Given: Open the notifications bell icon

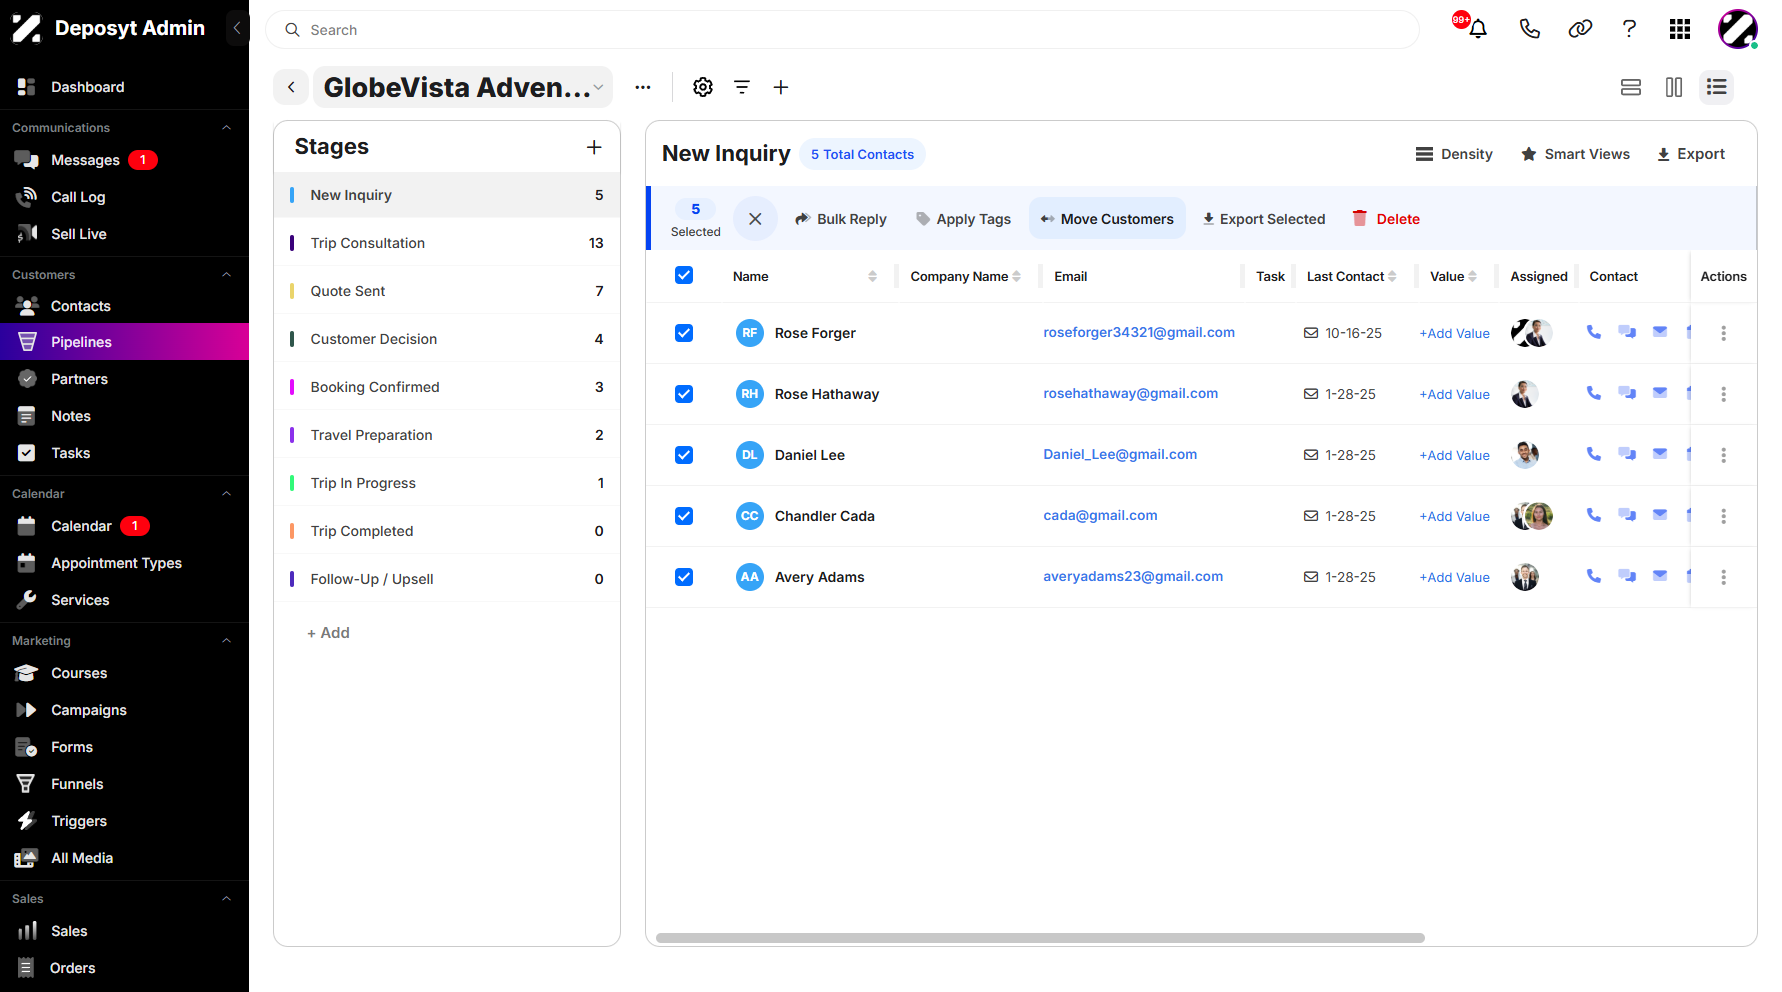Looking at the screenshot, I should [1478, 29].
